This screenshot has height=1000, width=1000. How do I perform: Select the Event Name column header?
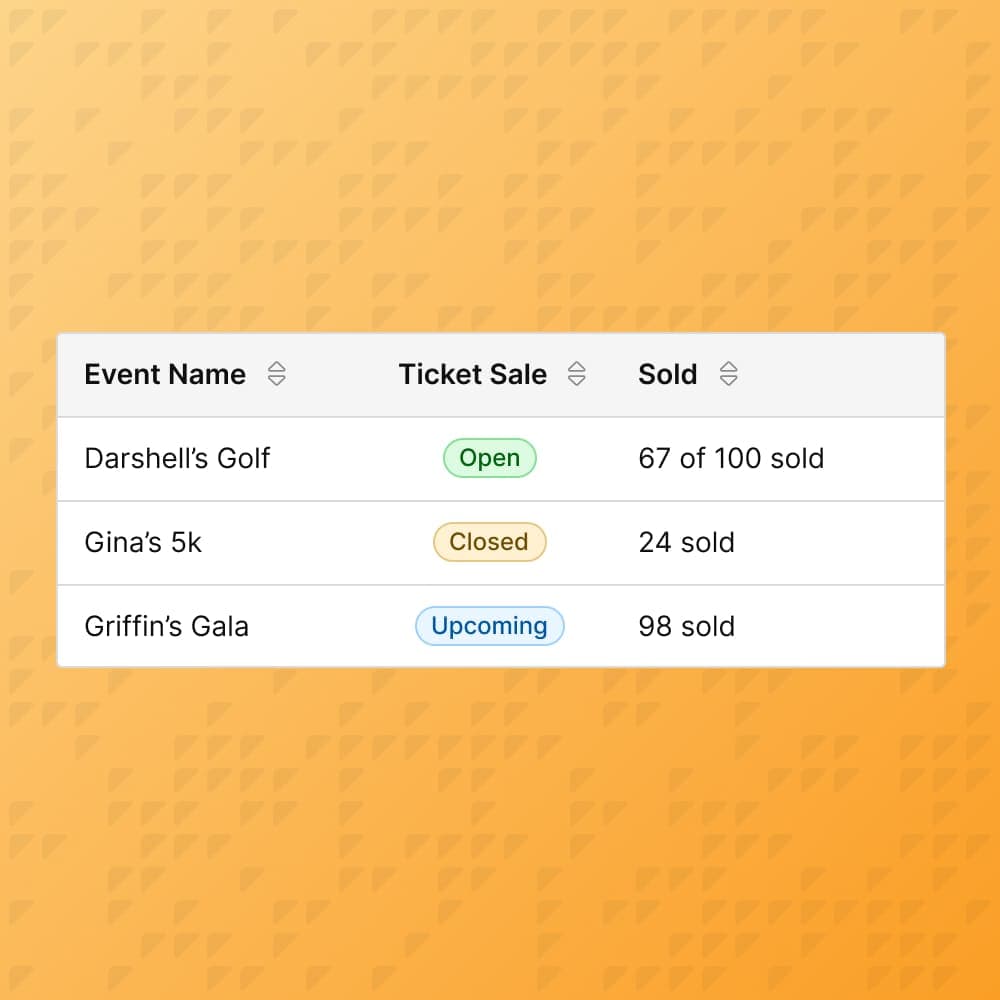[165, 374]
